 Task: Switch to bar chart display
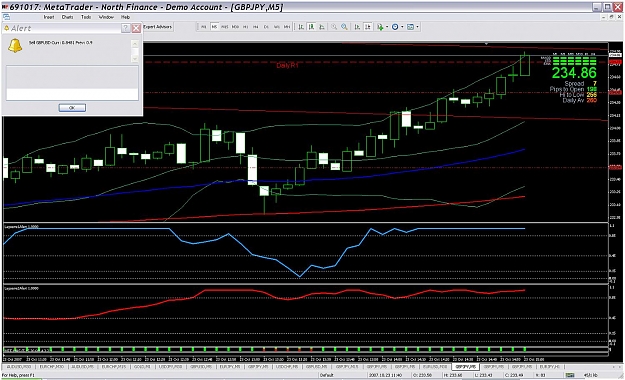pyautogui.click(x=301, y=27)
